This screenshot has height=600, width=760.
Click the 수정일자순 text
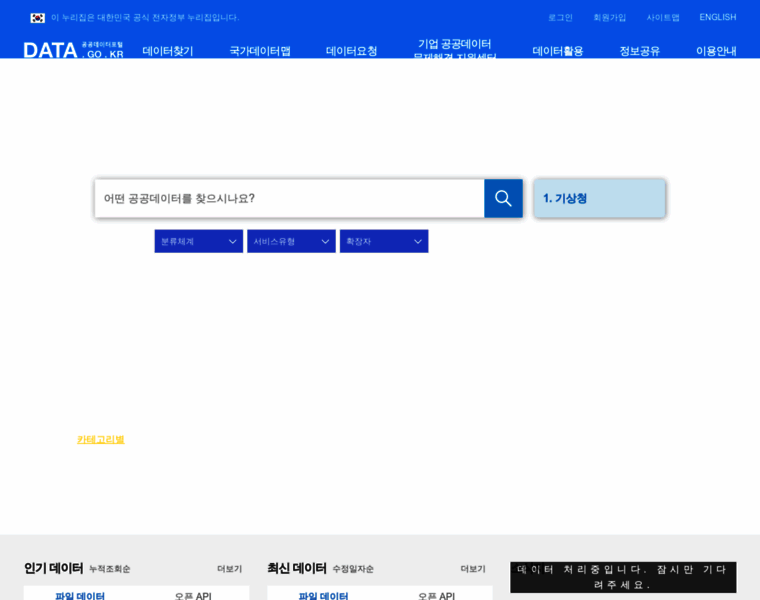[x=353, y=569]
